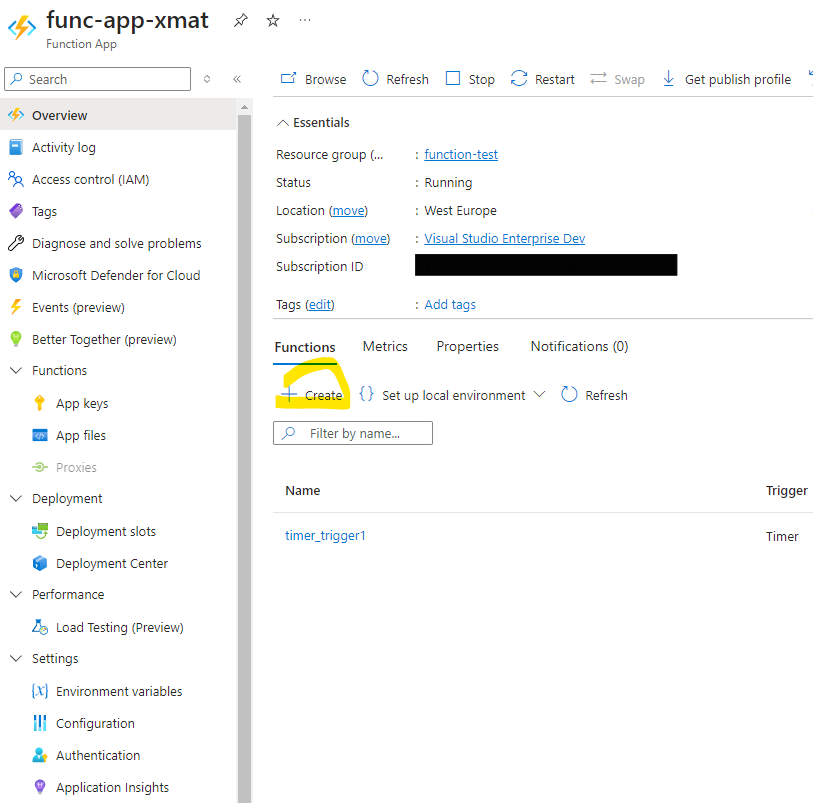Open the more options ellipsis menu
Viewport: 813px width, 803px height.
pyautogui.click(x=305, y=20)
